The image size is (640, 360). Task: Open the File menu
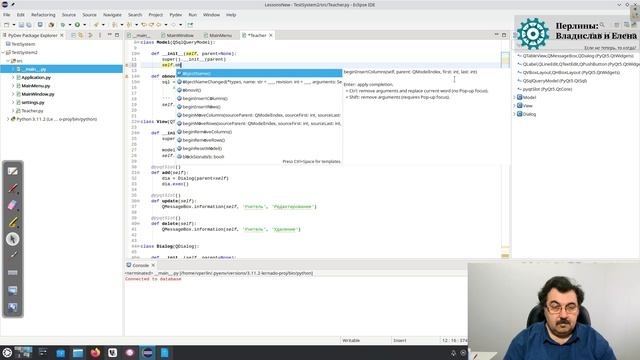pos(7,15)
